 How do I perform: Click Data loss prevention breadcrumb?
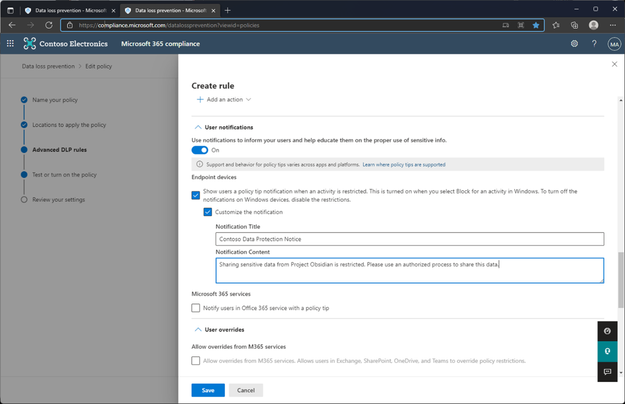48,66
